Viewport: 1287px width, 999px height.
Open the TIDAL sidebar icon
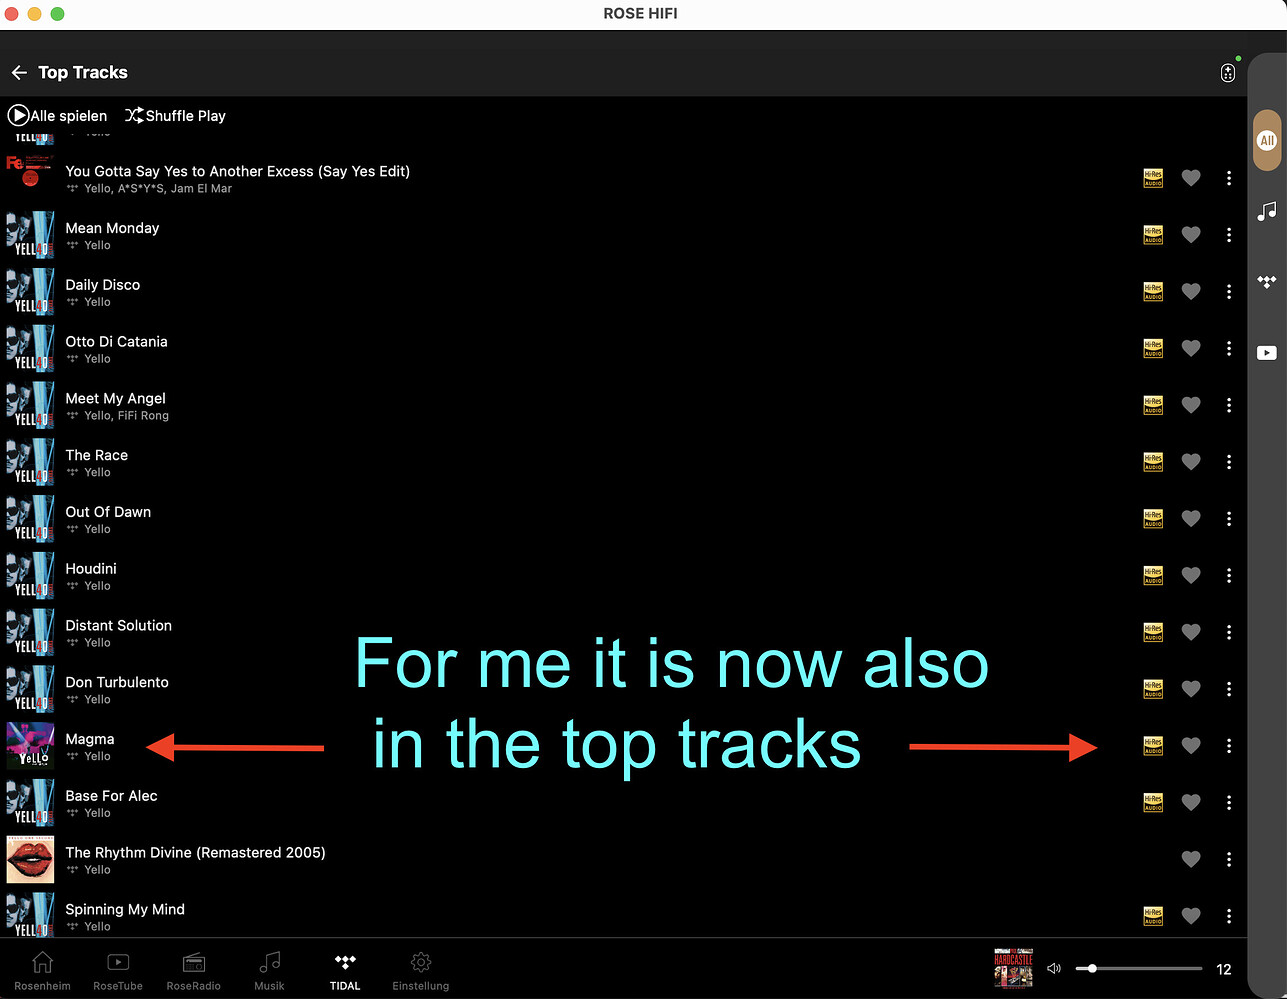[1267, 282]
